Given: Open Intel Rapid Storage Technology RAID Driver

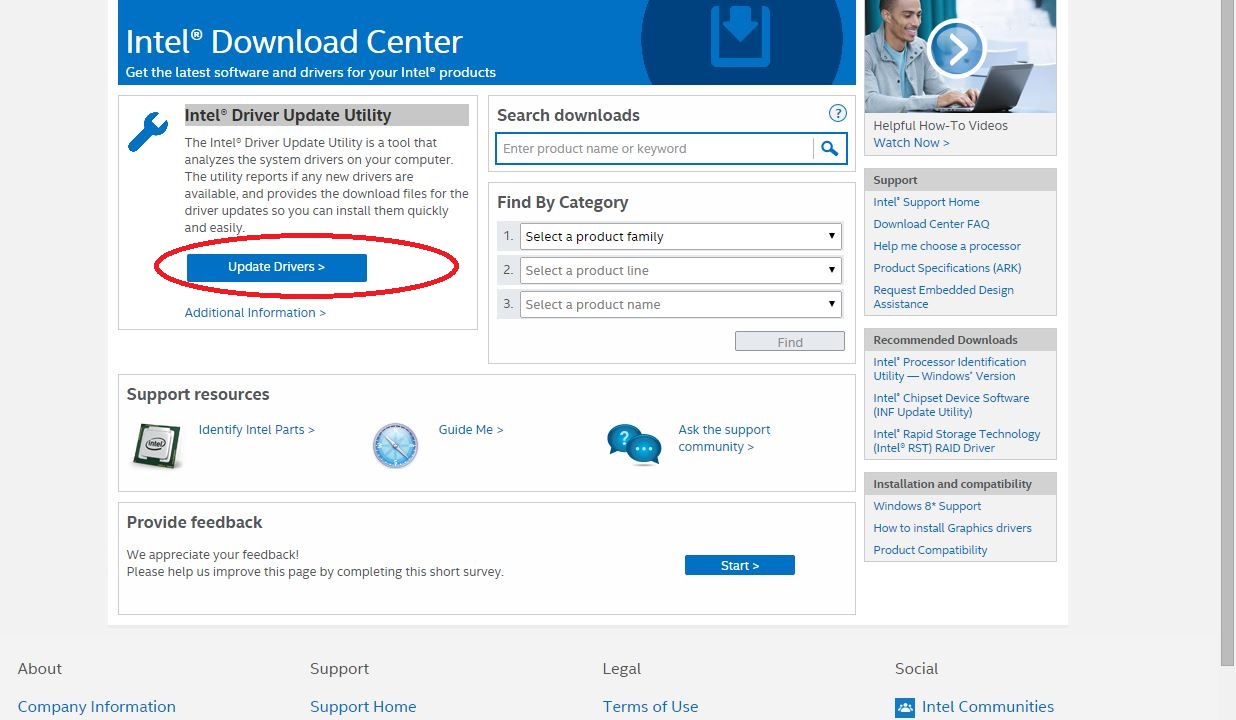Looking at the screenshot, I should 957,441.
